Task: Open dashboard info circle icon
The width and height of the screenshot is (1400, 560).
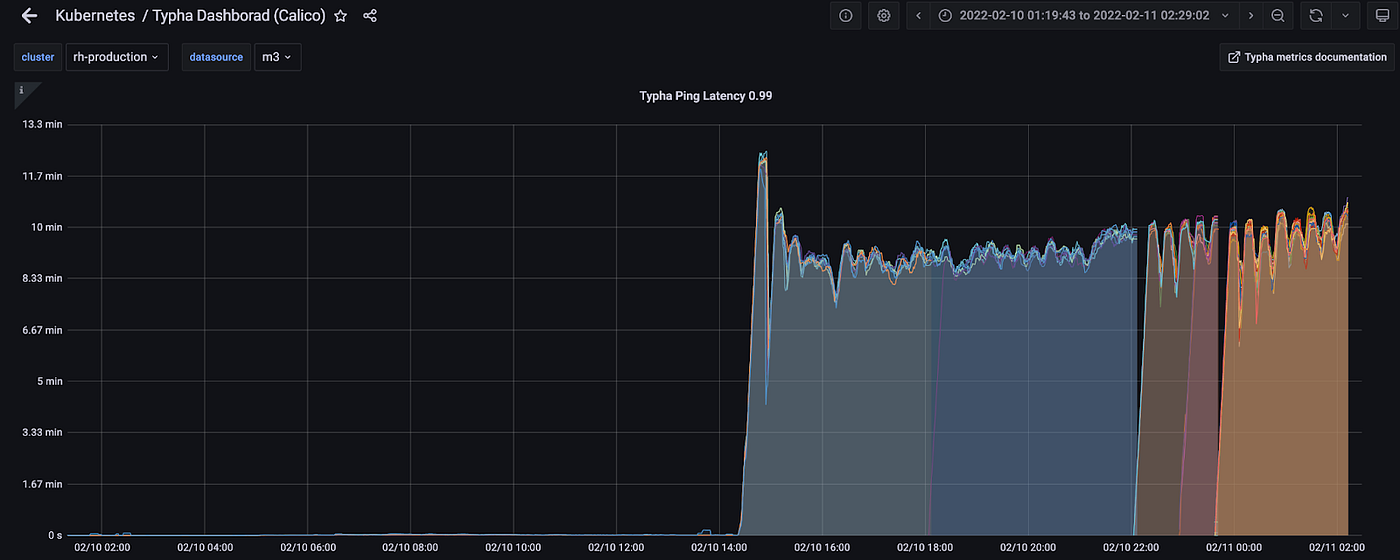Action: [846, 16]
